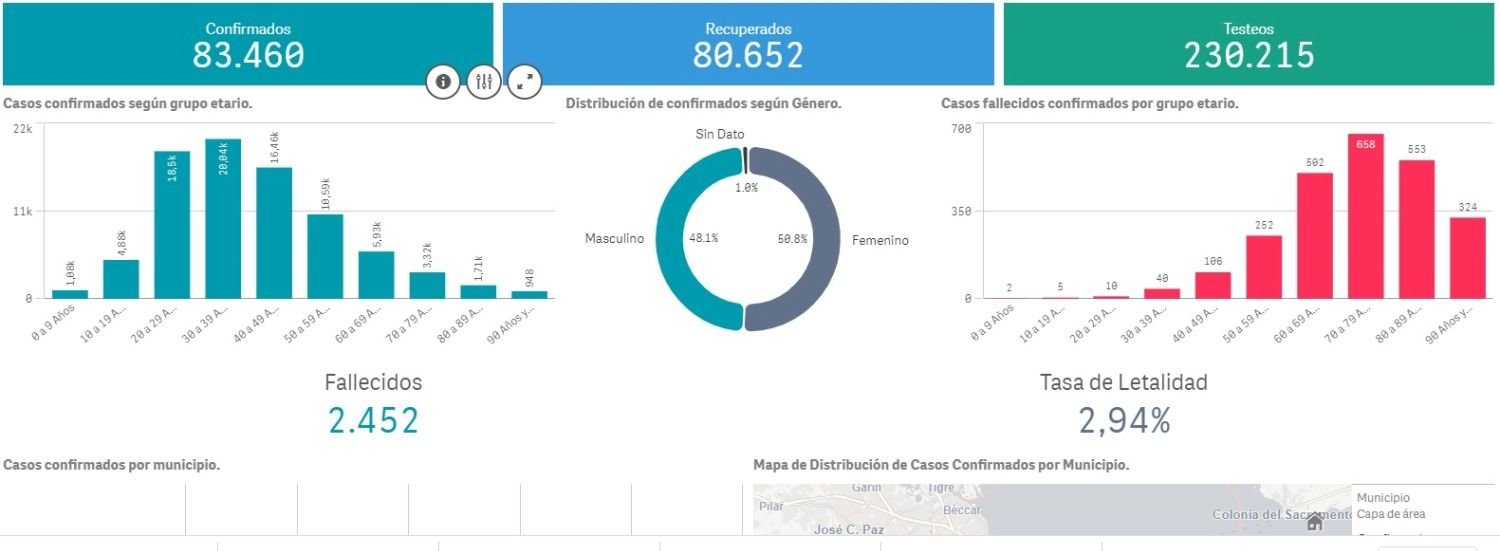Viewport: 1500px width, 551px height.
Task: Click the 5,93k bar in the confirmed chart
Action: click(x=376, y=274)
